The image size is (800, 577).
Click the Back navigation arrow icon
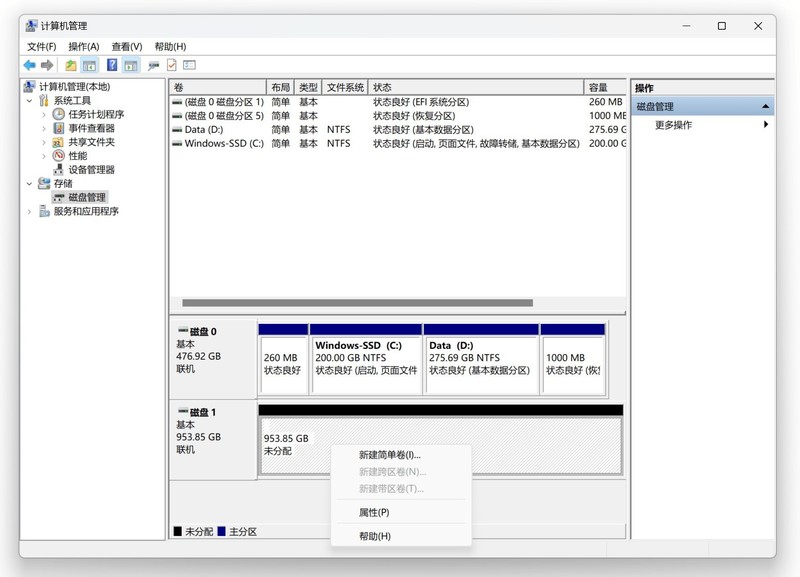[28, 65]
